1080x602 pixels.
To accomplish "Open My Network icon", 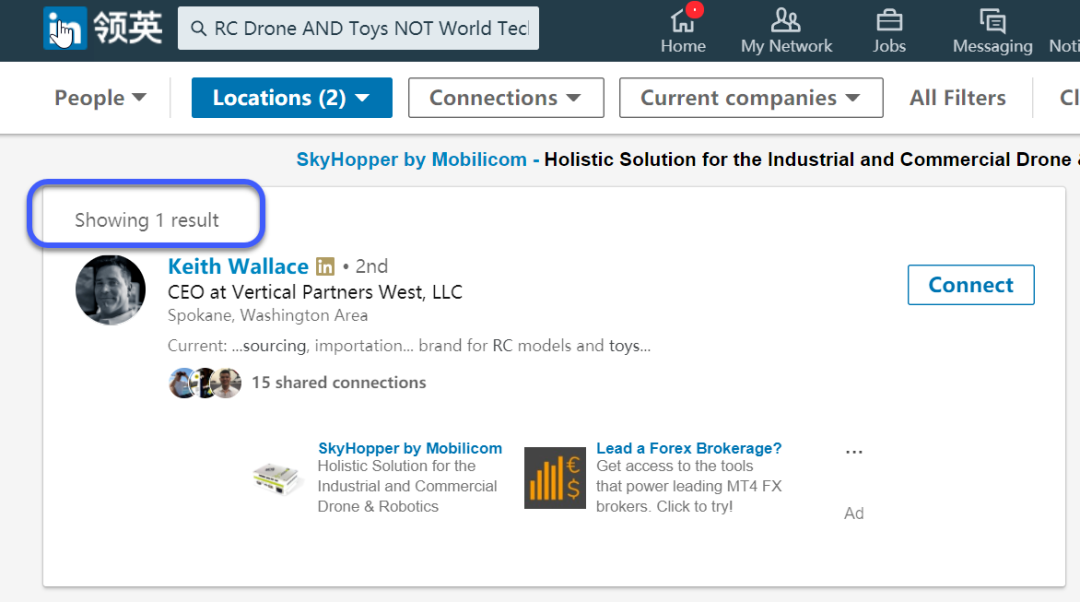I will [786, 21].
